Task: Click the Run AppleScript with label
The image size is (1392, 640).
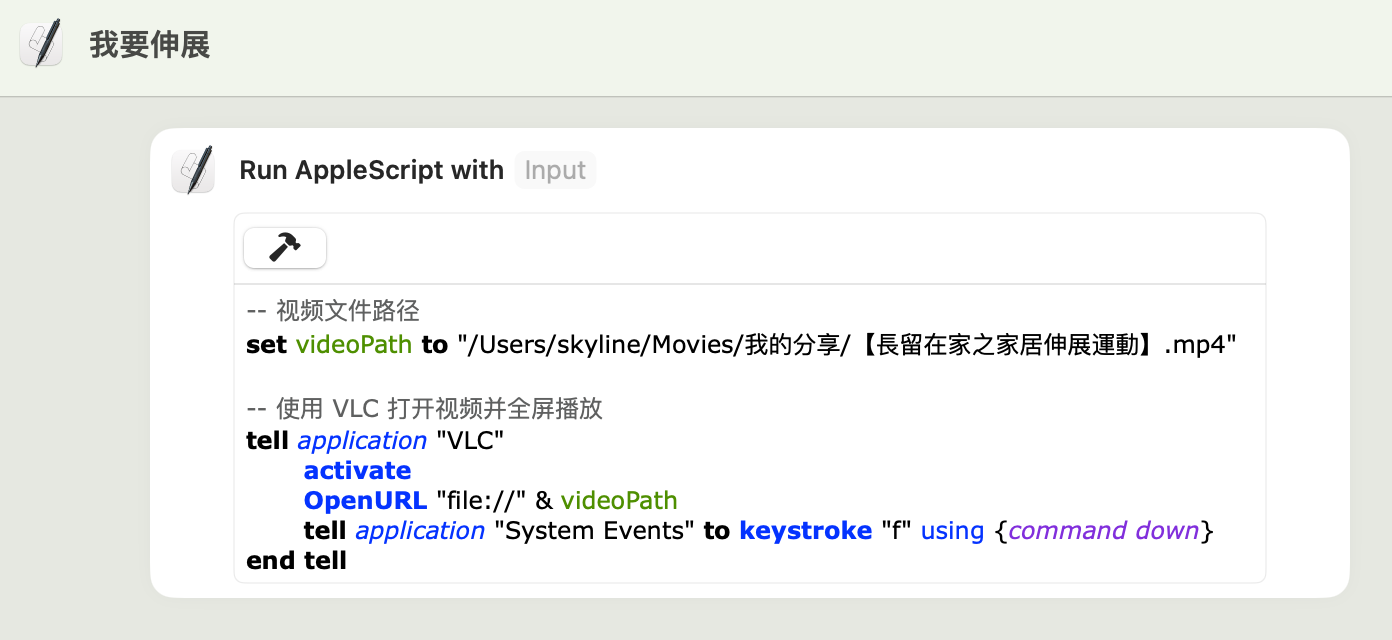Action: pyautogui.click(x=372, y=170)
